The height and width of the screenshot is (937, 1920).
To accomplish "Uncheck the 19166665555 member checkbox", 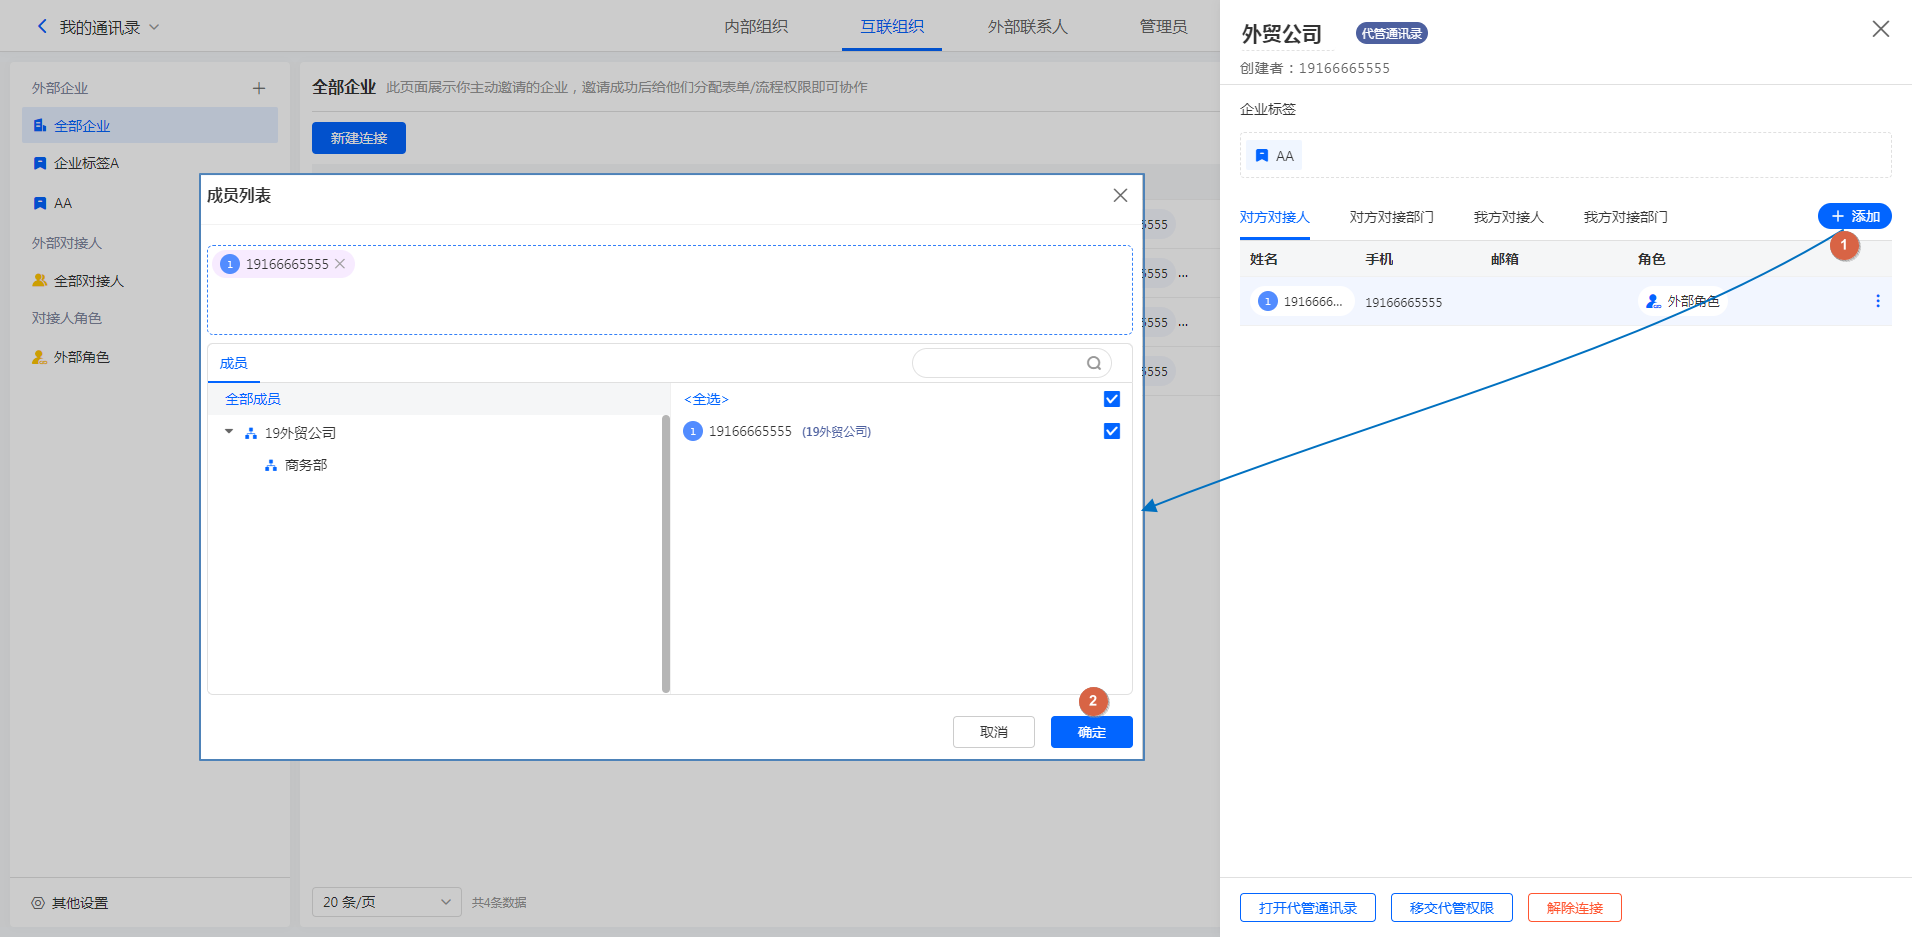I will tap(1111, 431).
